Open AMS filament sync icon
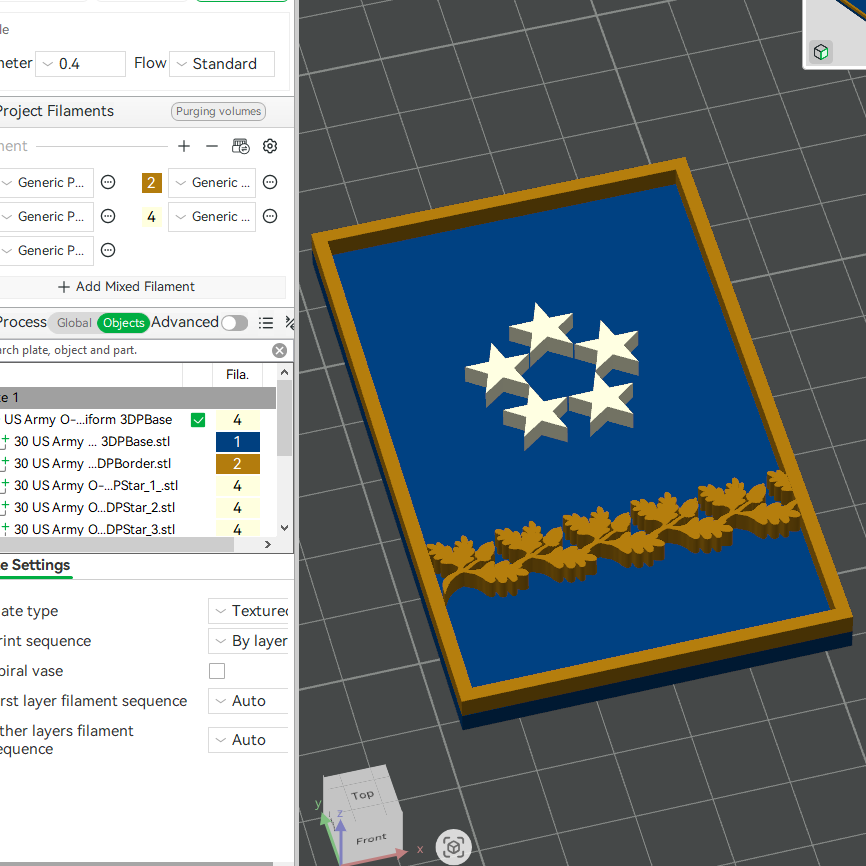 [x=240, y=146]
